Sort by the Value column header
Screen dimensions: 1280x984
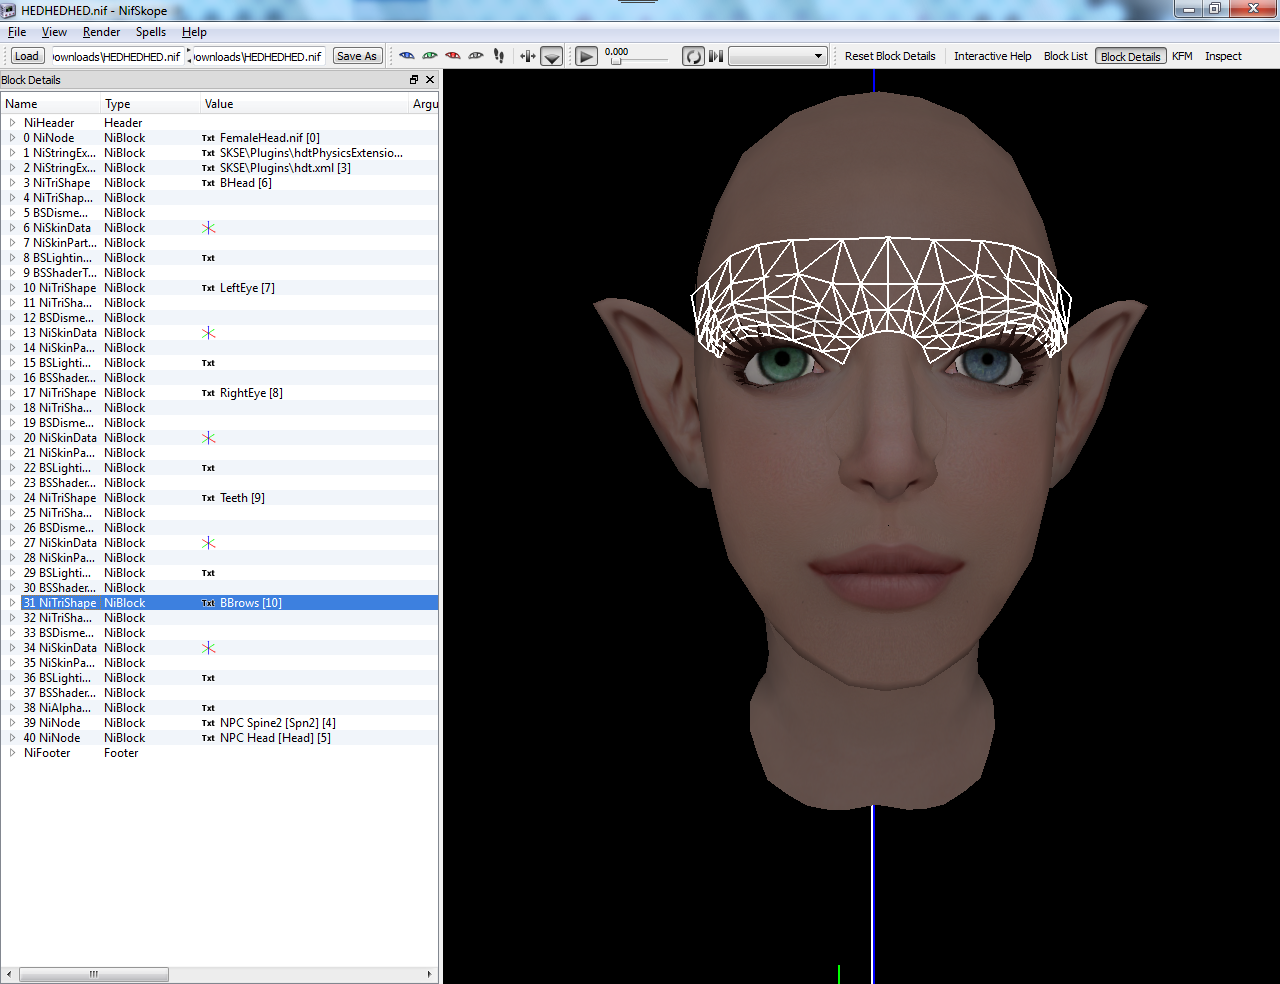pyautogui.click(x=304, y=104)
